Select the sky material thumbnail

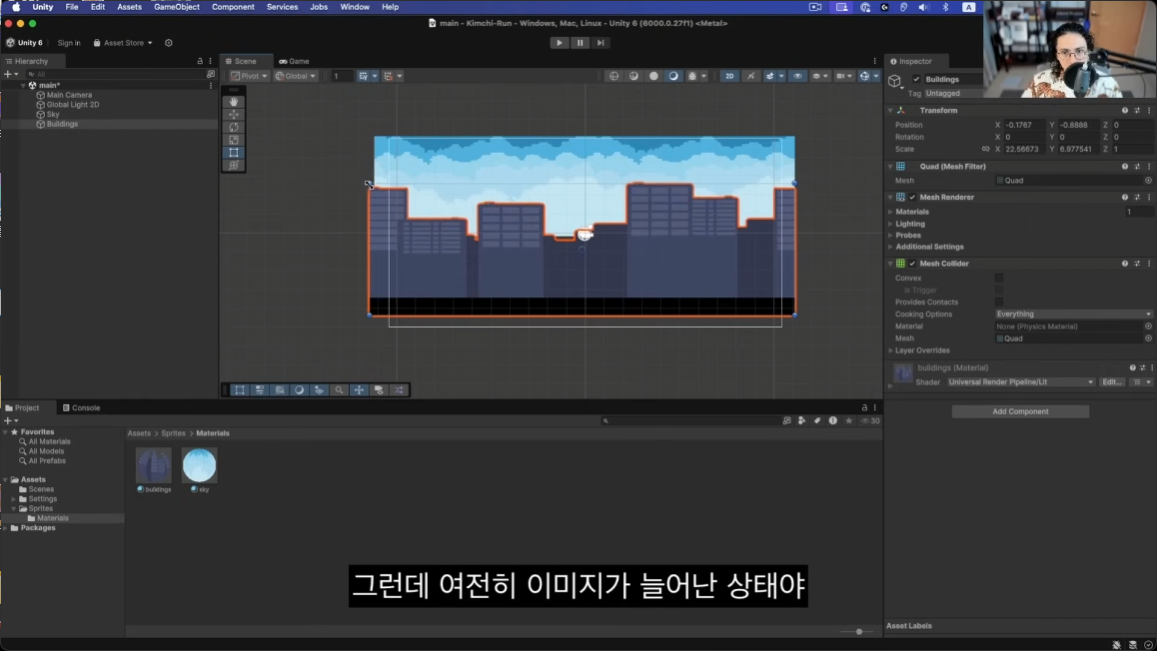(x=199, y=466)
